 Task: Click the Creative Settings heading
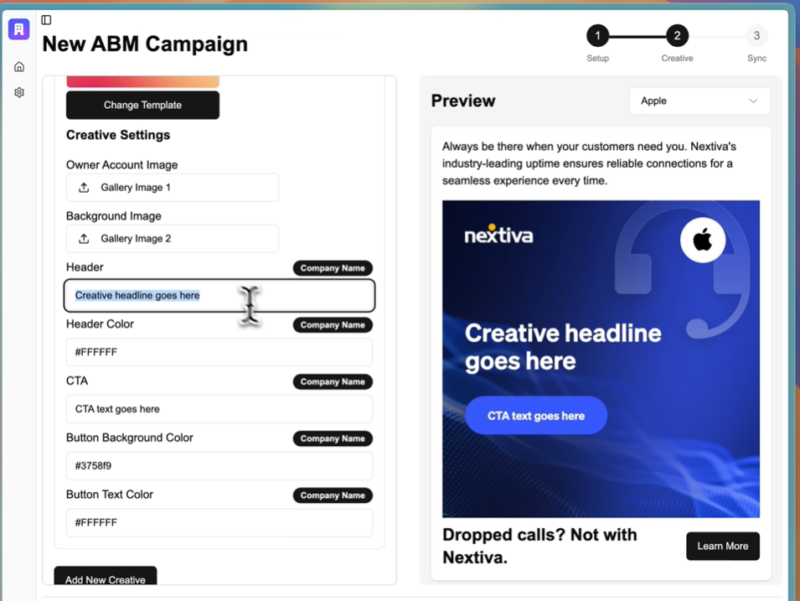[118, 135]
